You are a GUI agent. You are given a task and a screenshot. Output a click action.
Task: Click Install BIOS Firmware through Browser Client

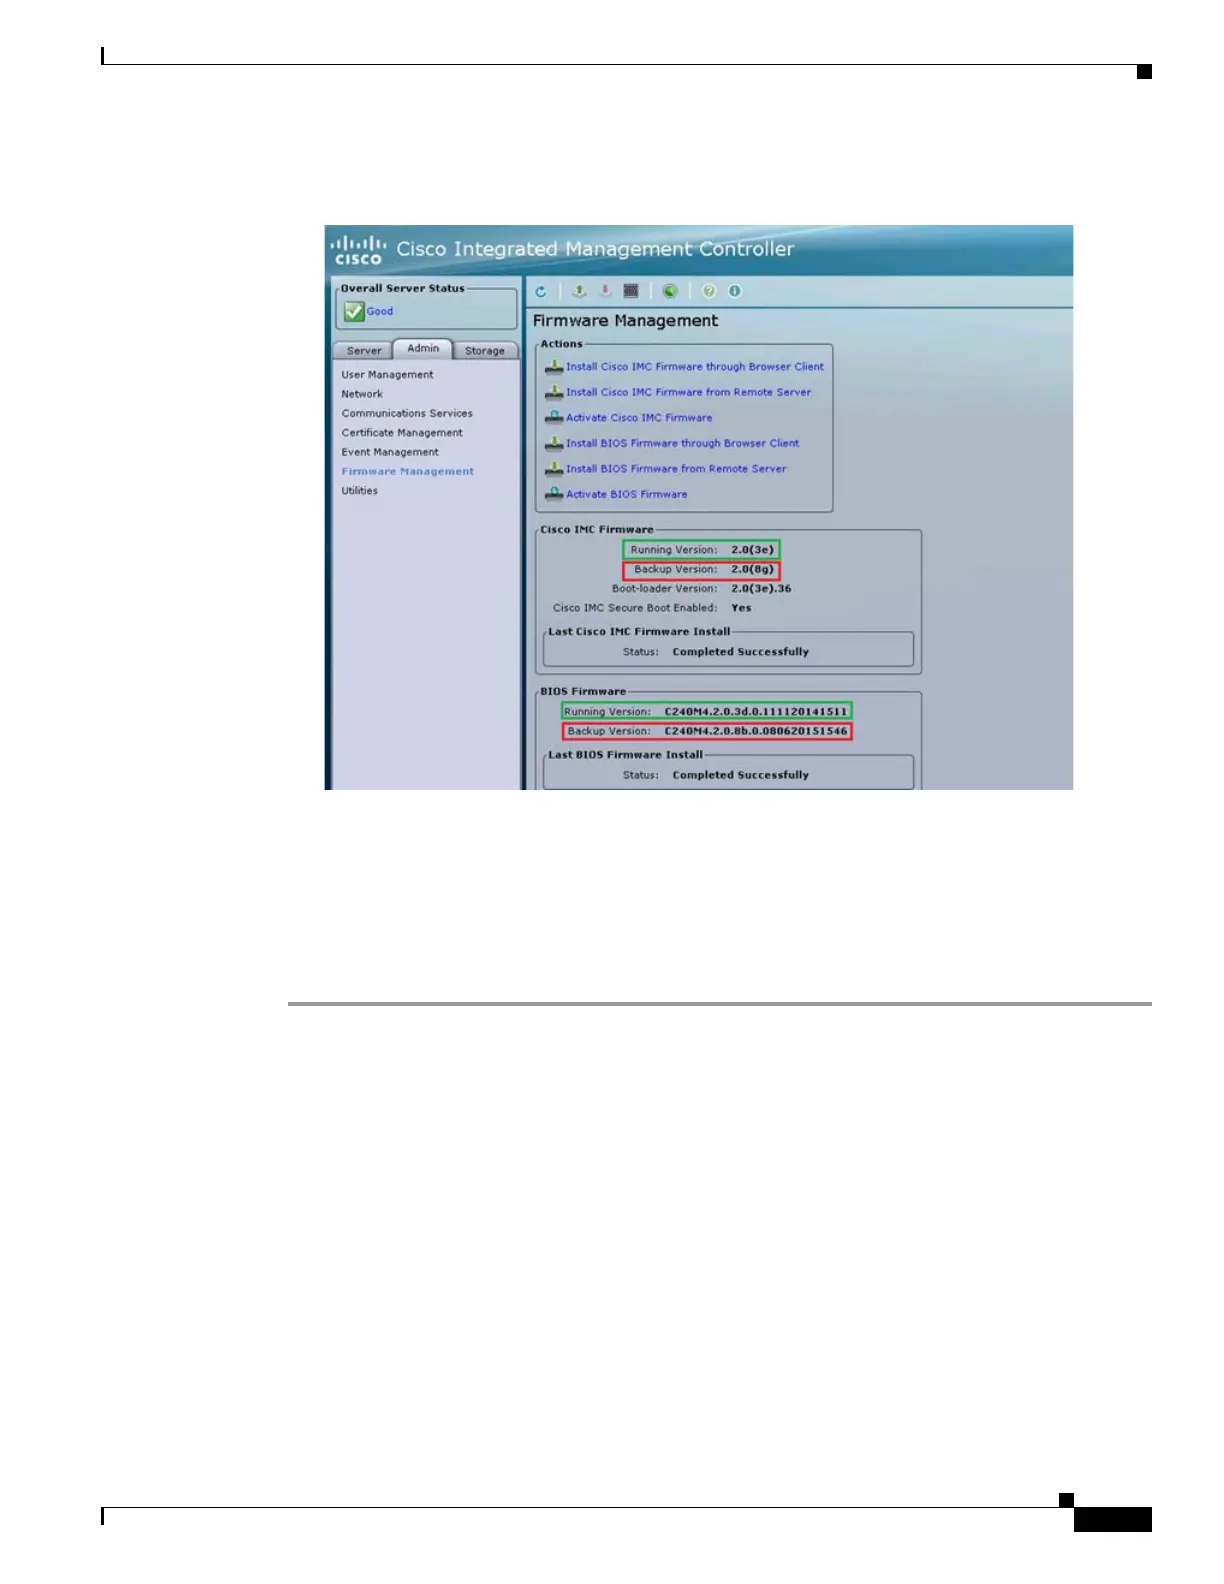tap(683, 443)
